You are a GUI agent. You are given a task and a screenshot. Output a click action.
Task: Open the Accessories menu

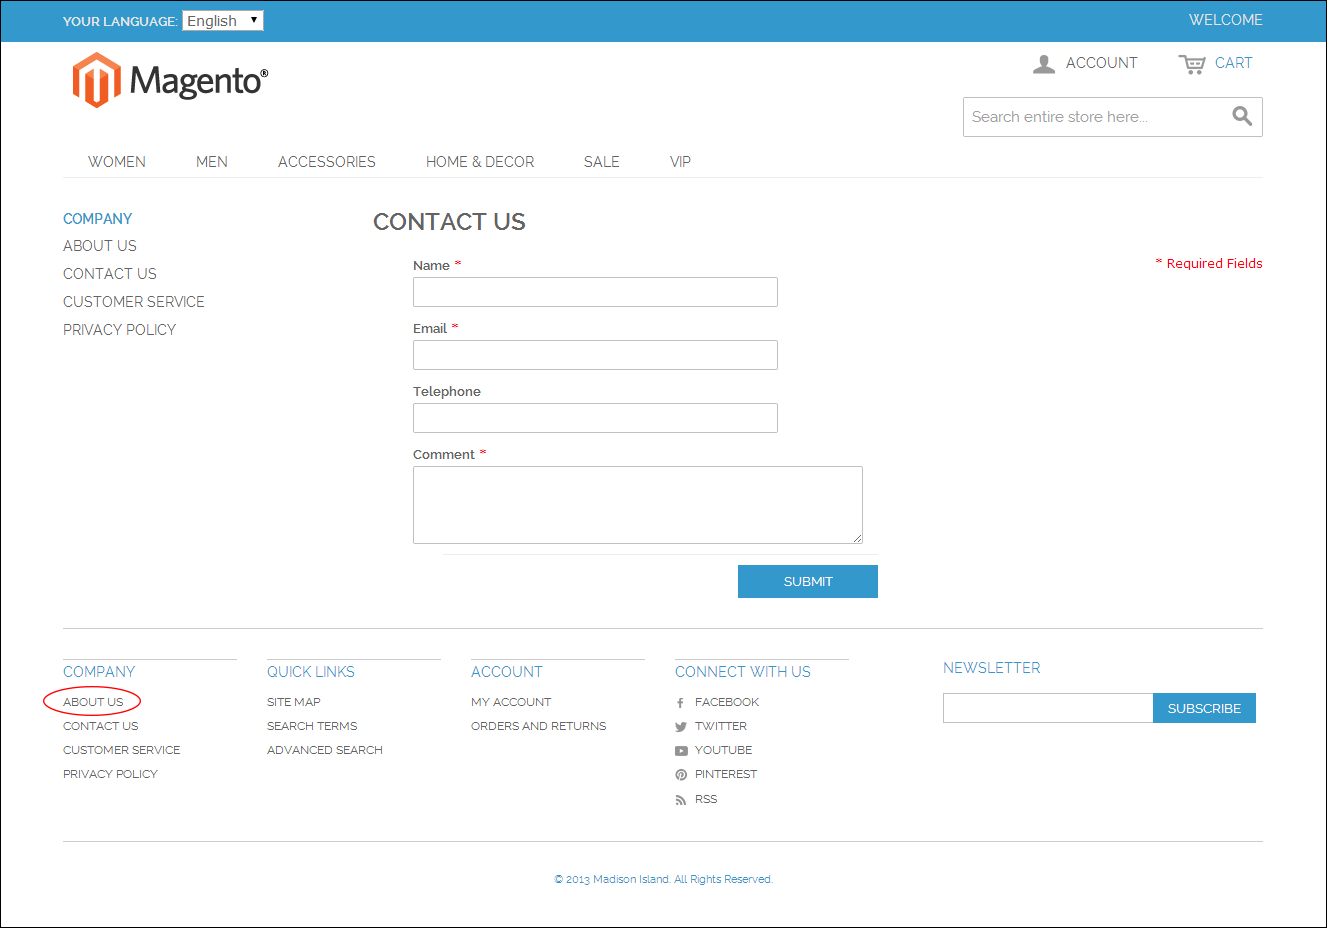tap(327, 162)
